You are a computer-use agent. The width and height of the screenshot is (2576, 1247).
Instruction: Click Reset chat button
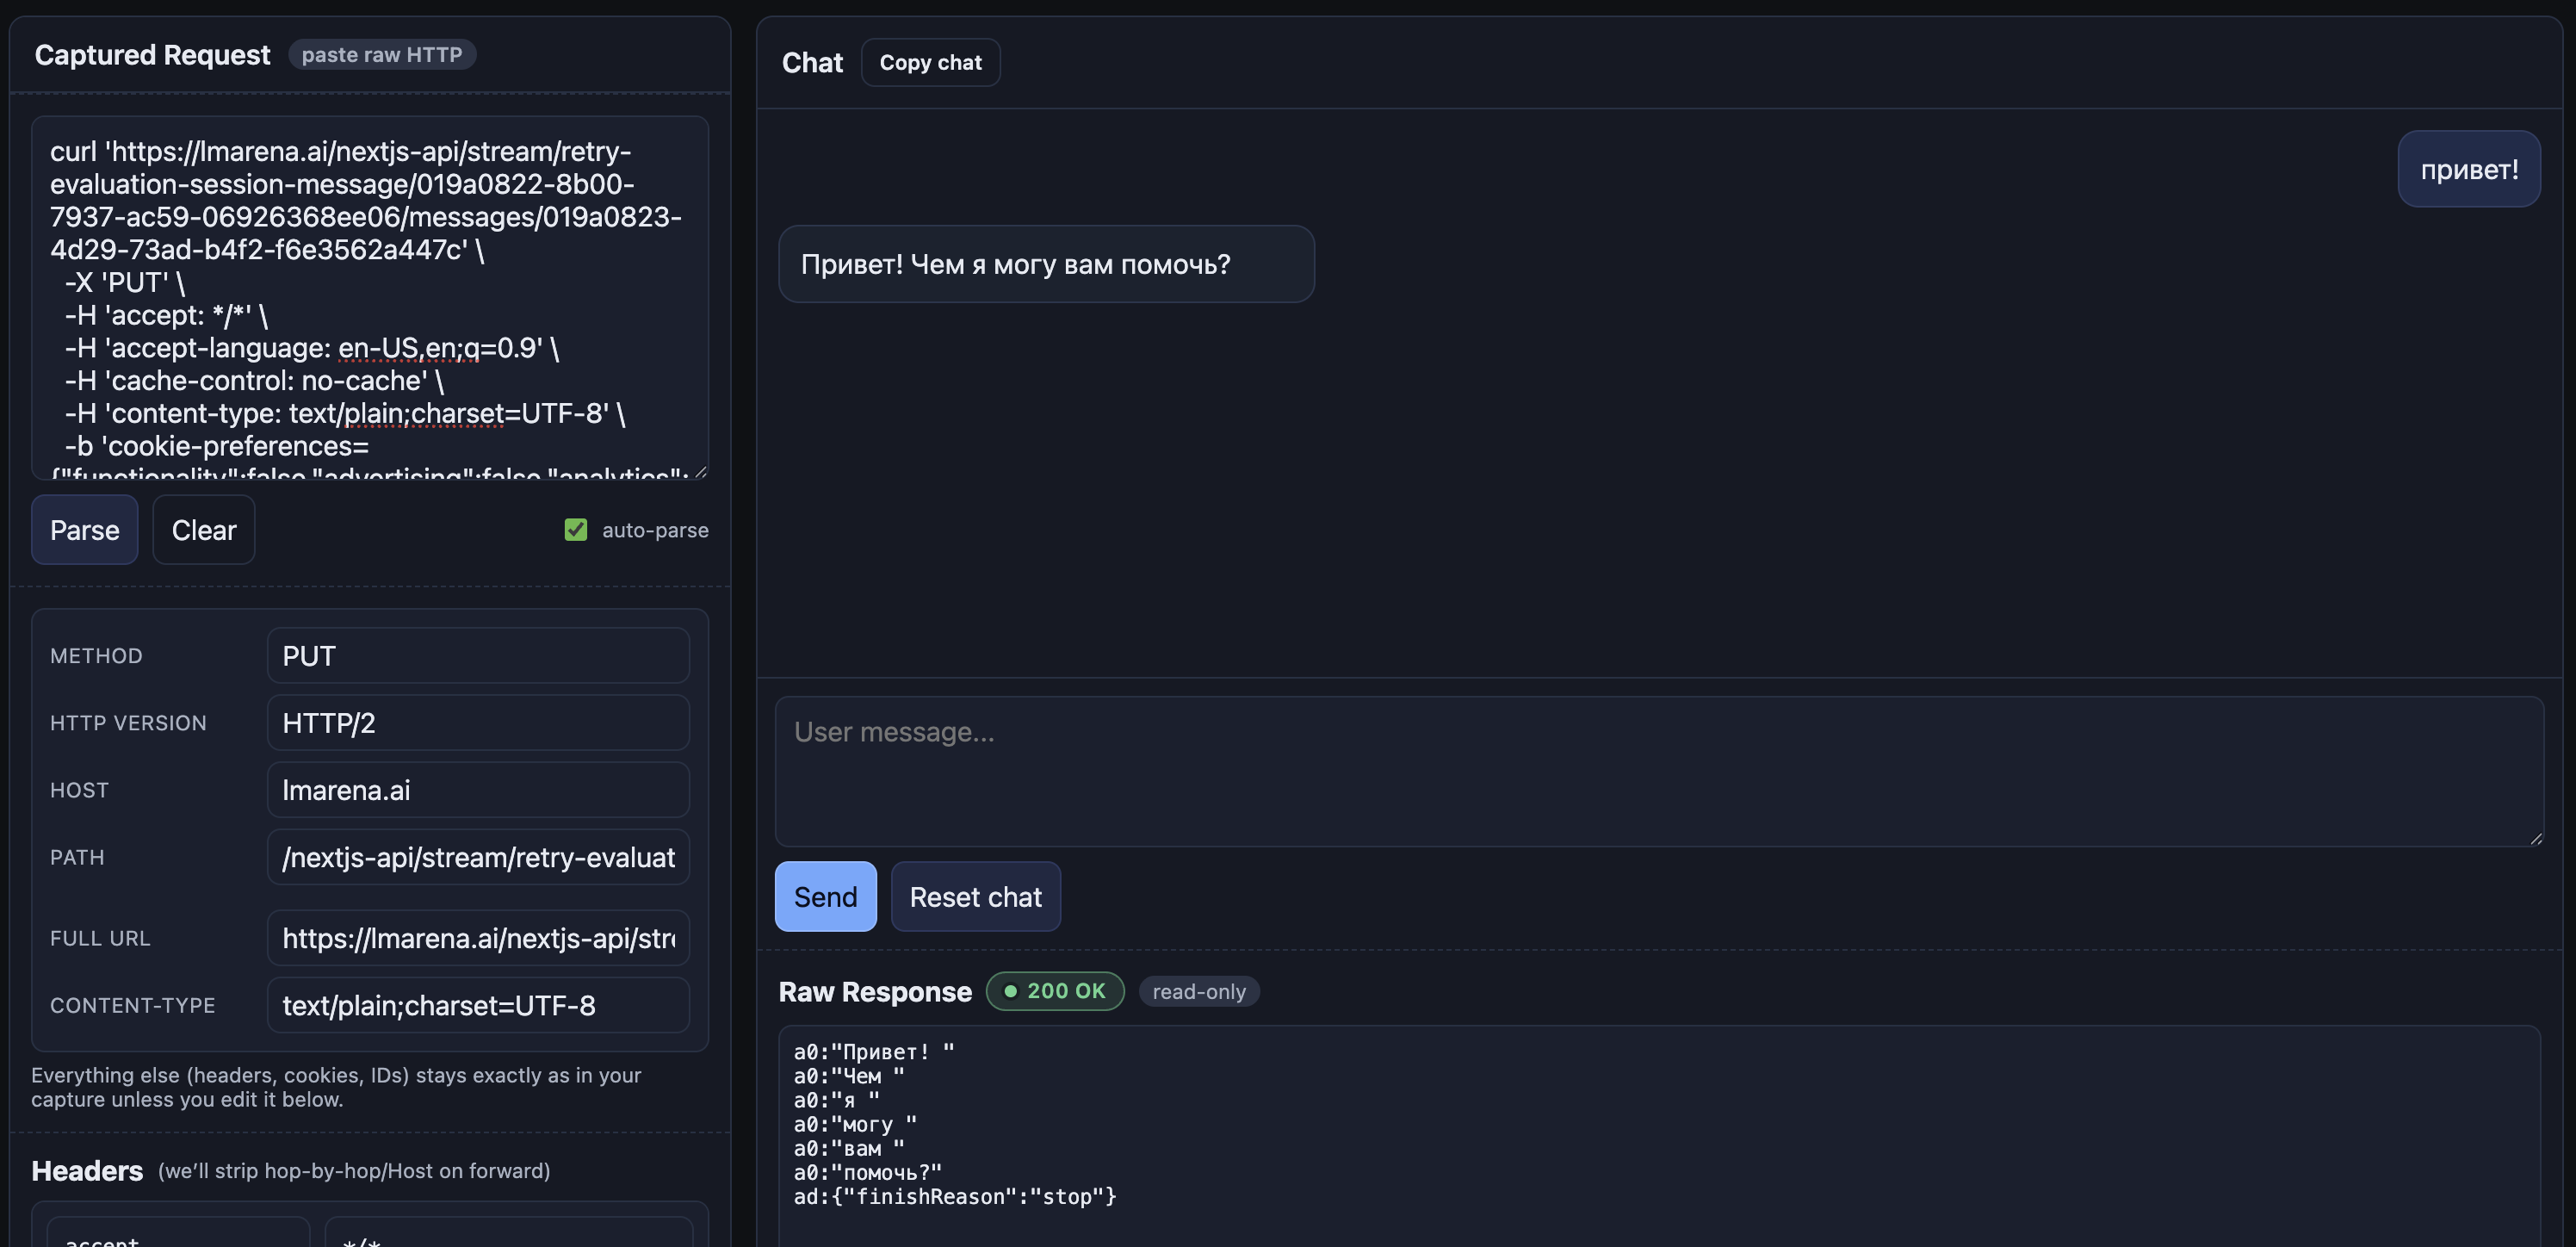[975, 897]
